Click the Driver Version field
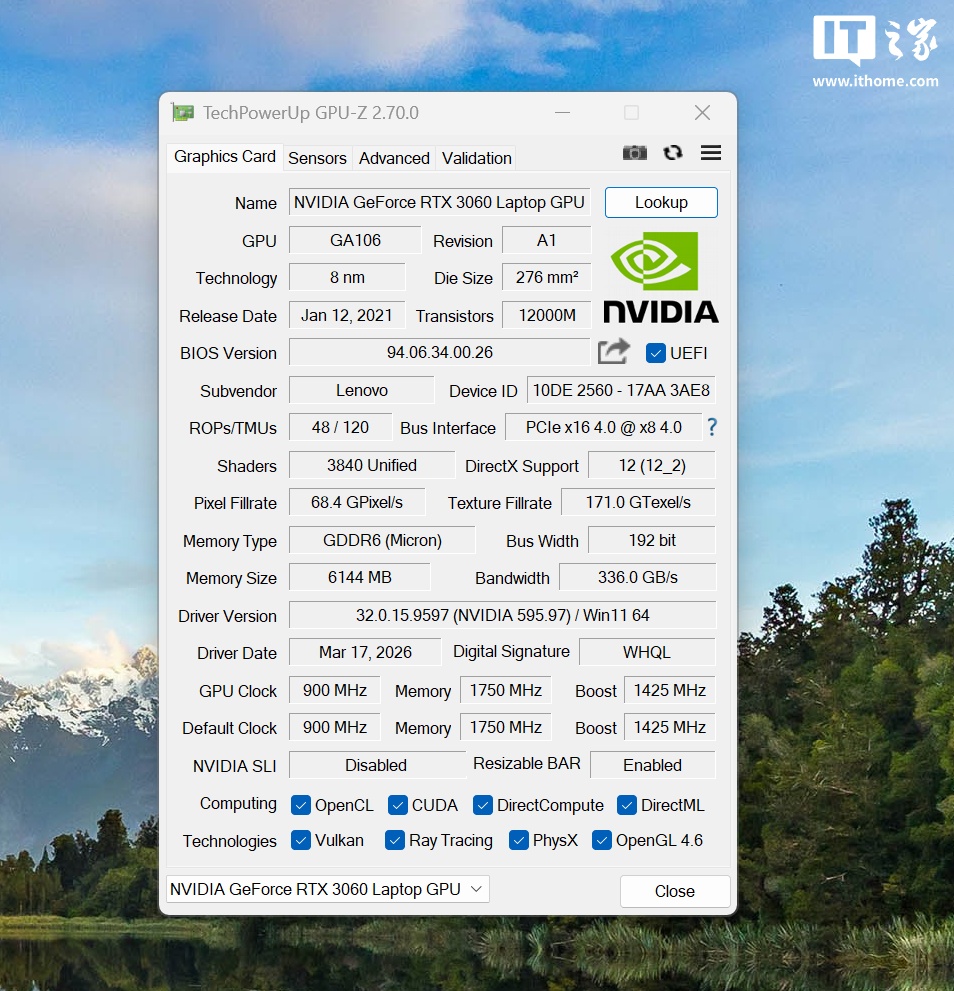Viewport: 954px width, 991px height. (503, 615)
